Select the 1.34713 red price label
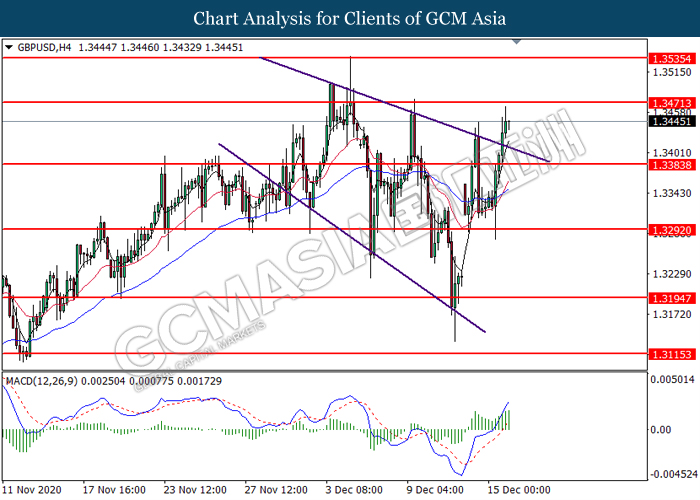Image resolution: width=700 pixels, height=500 pixels. click(x=672, y=103)
